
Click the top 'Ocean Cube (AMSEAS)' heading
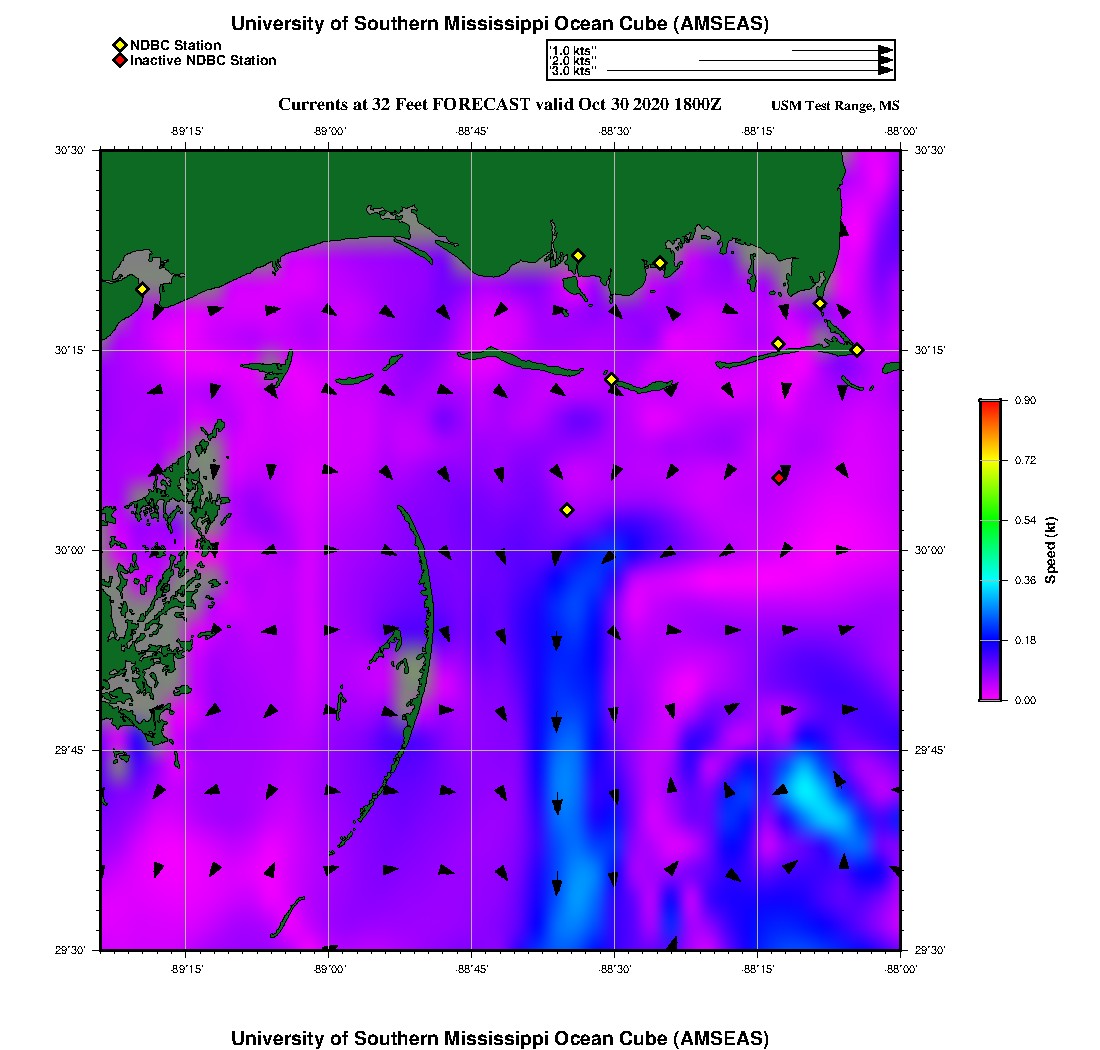tap(500, 24)
